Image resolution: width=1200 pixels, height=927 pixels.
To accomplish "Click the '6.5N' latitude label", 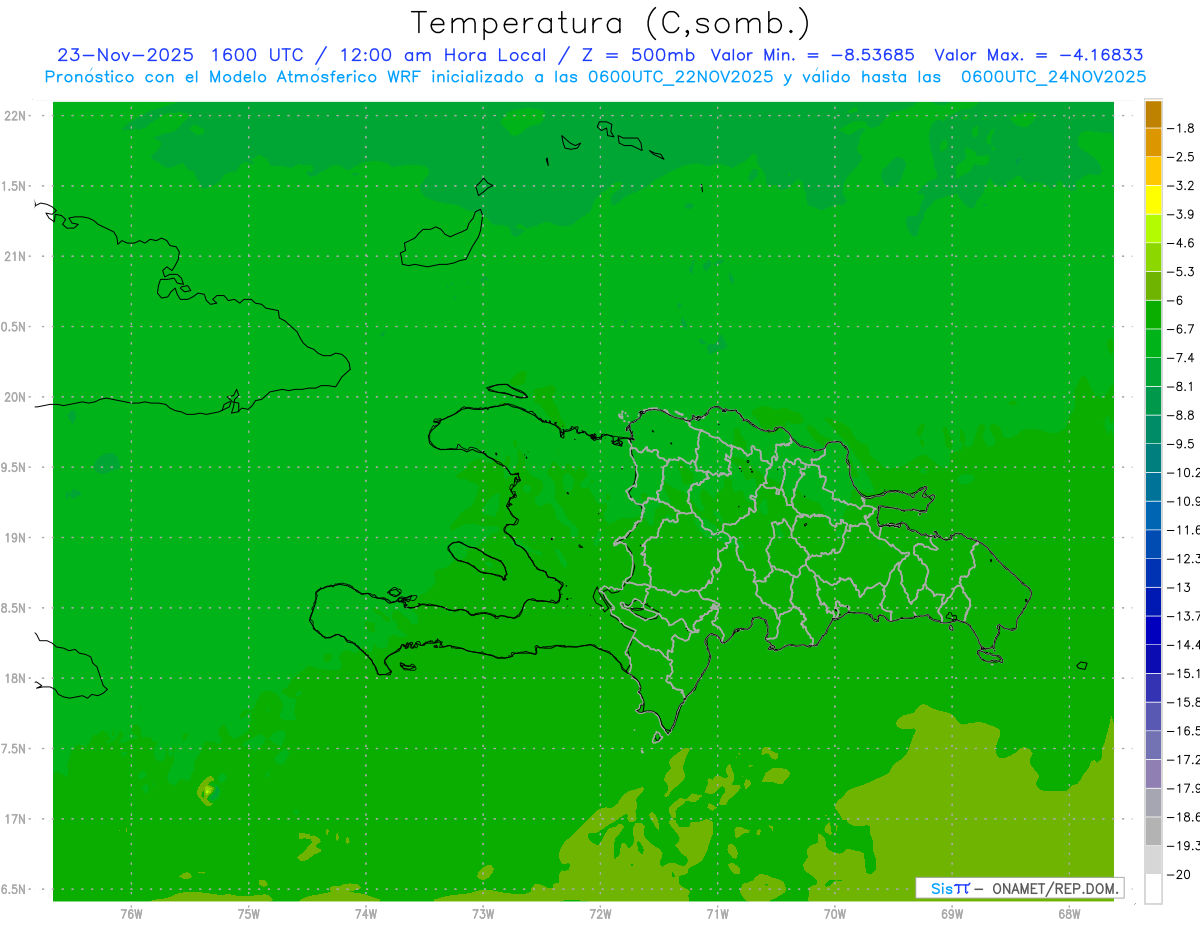I will [x=14, y=889].
